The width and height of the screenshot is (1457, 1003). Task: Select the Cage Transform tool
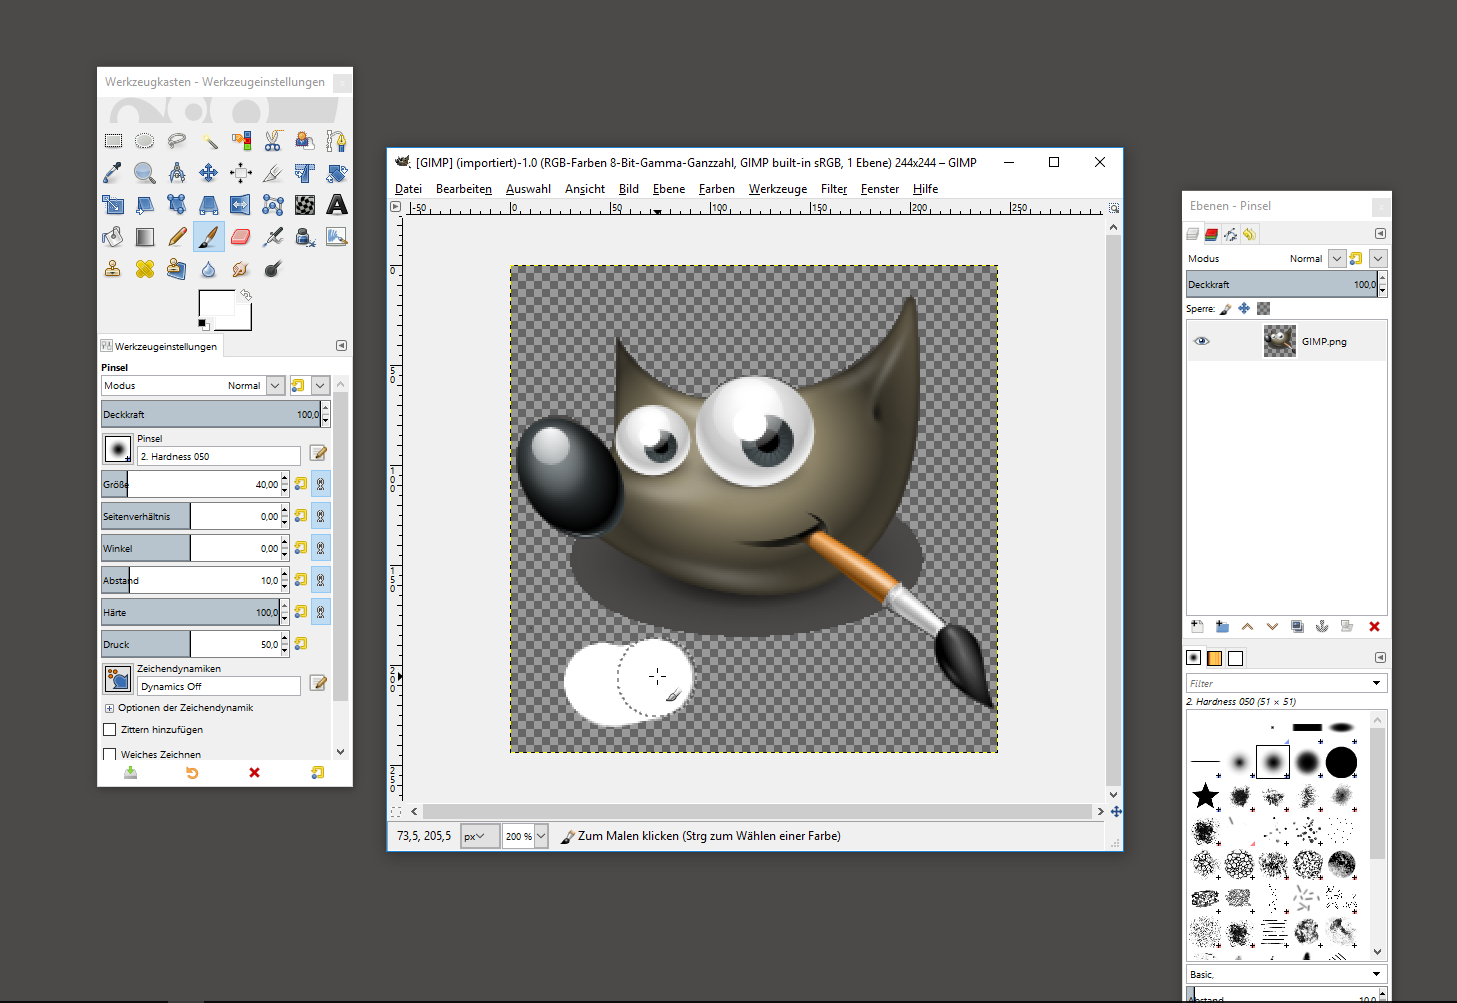(273, 205)
